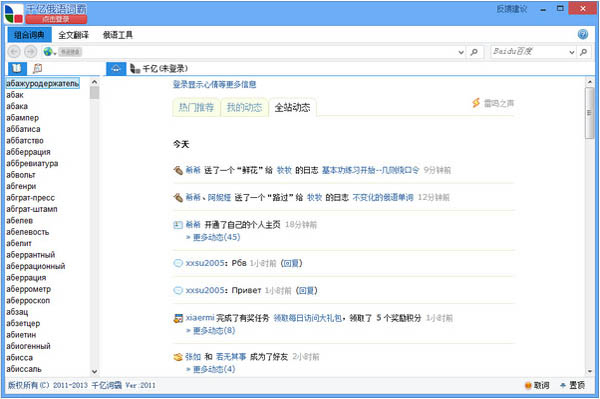Viewport: 600px width, 399px height.
Task: Click the search magnifier beside Baidu box
Action: (584, 52)
